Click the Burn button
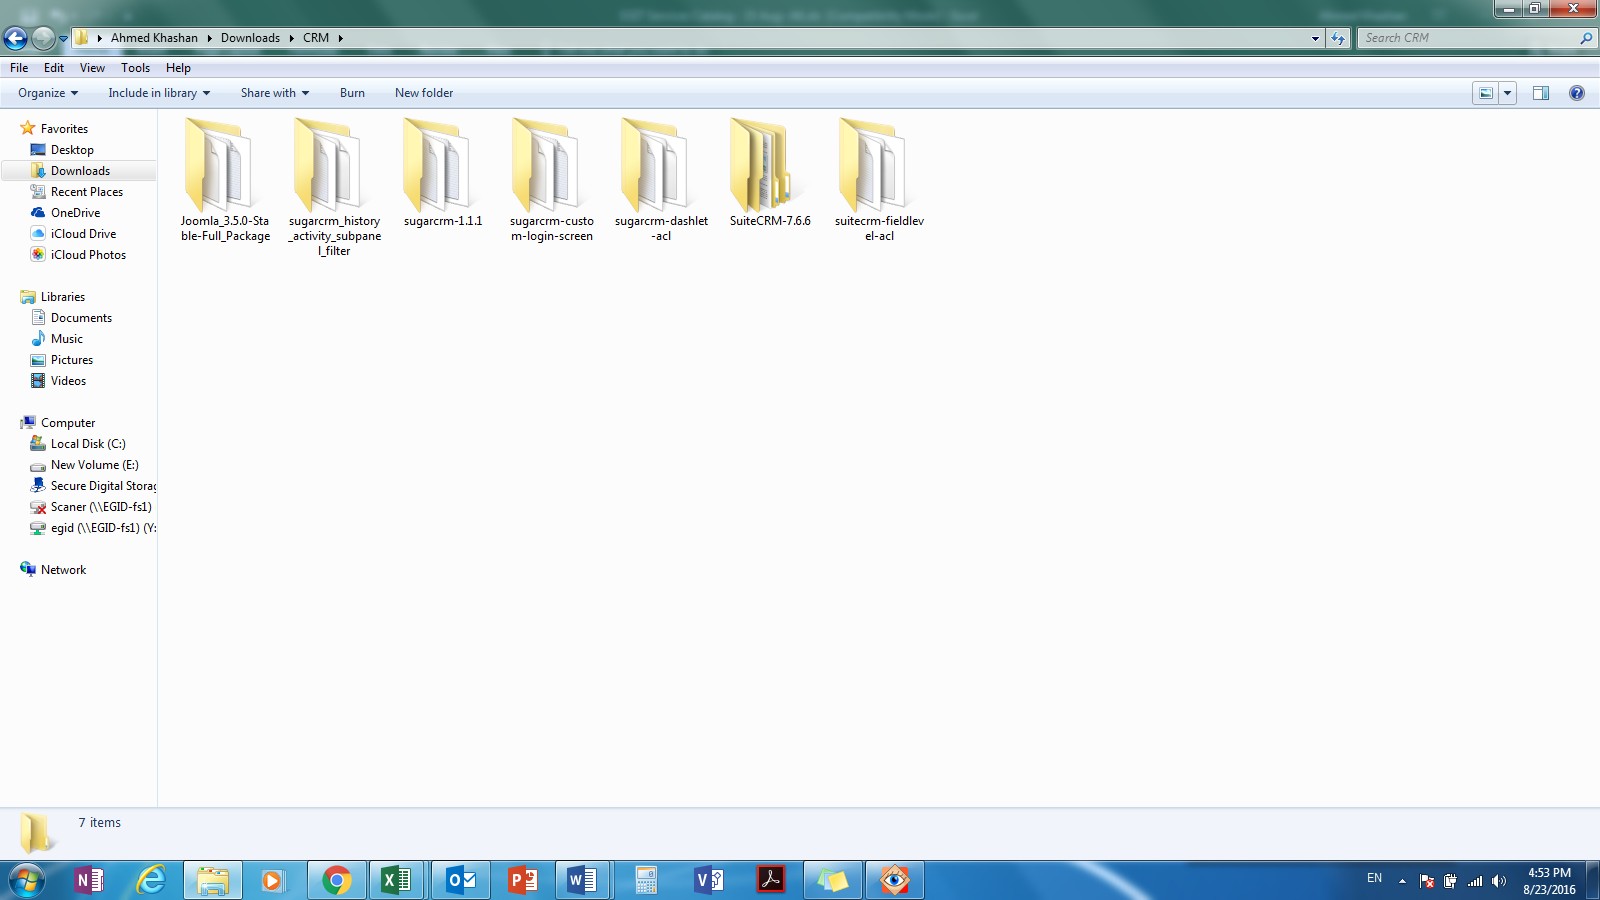The width and height of the screenshot is (1600, 900). [352, 93]
